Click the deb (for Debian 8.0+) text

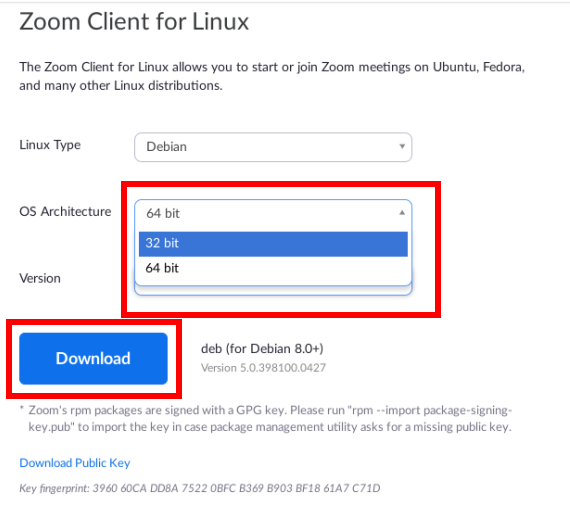coord(262,348)
